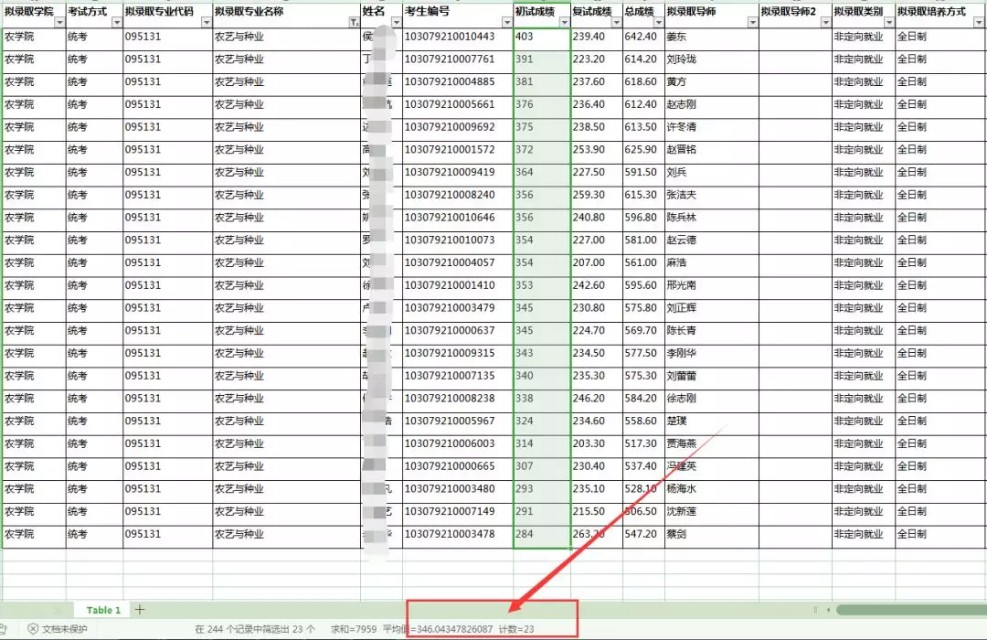The height and width of the screenshot is (640, 987).
Task: Select the 总成绩 header cell
Action: pyautogui.click(x=643, y=16)
